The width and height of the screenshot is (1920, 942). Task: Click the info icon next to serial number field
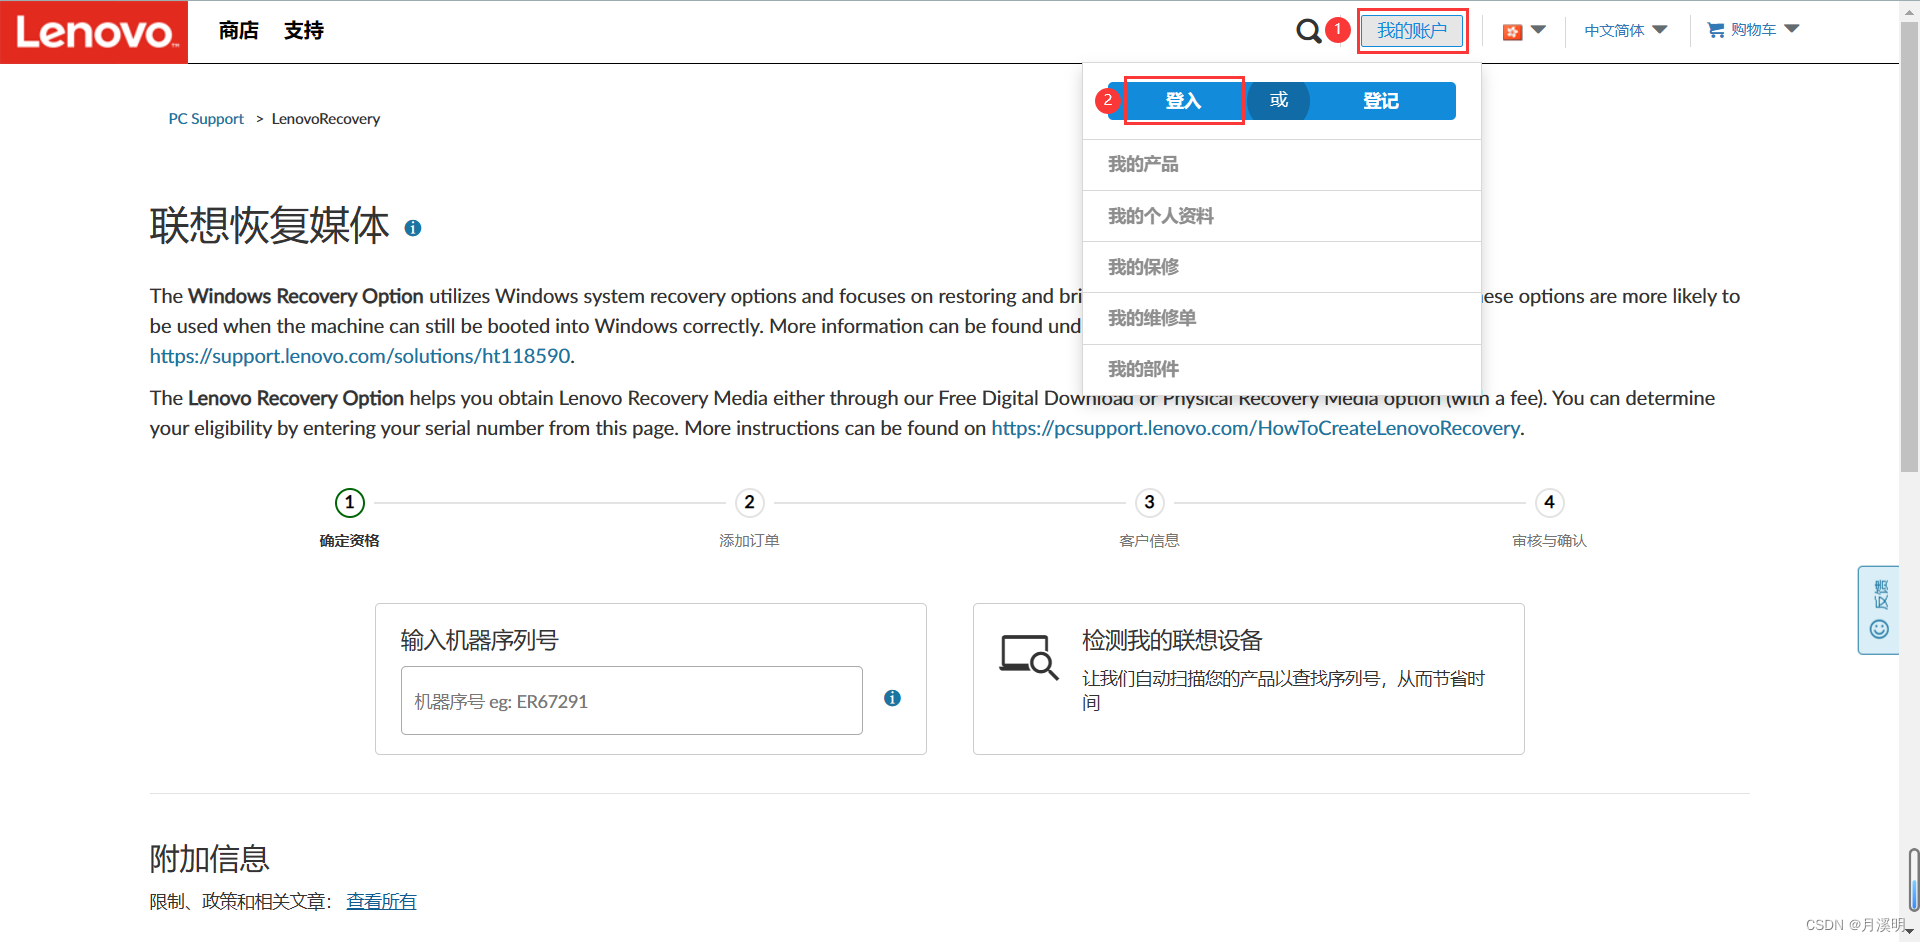tap(891, 698)
